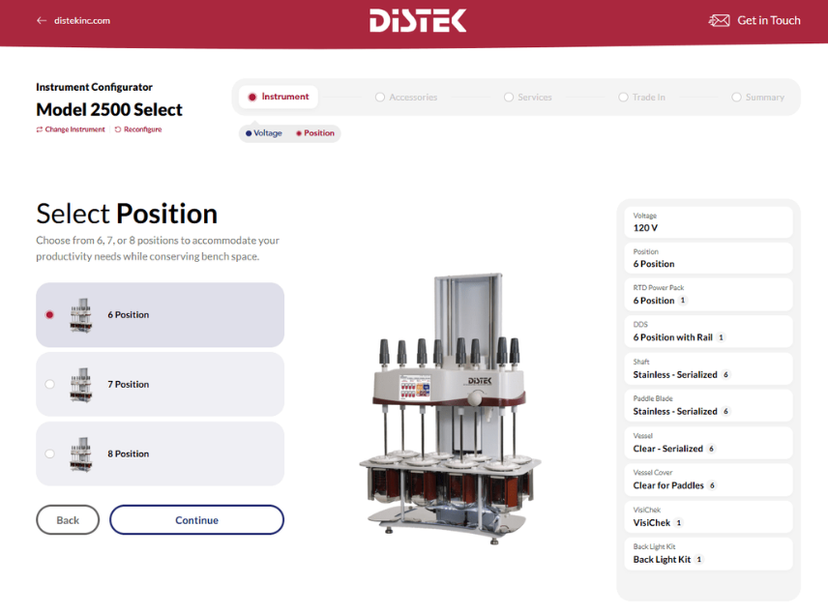
Task: Click the 6 Position instrument thumbnail icon
Action: point(82,314)
